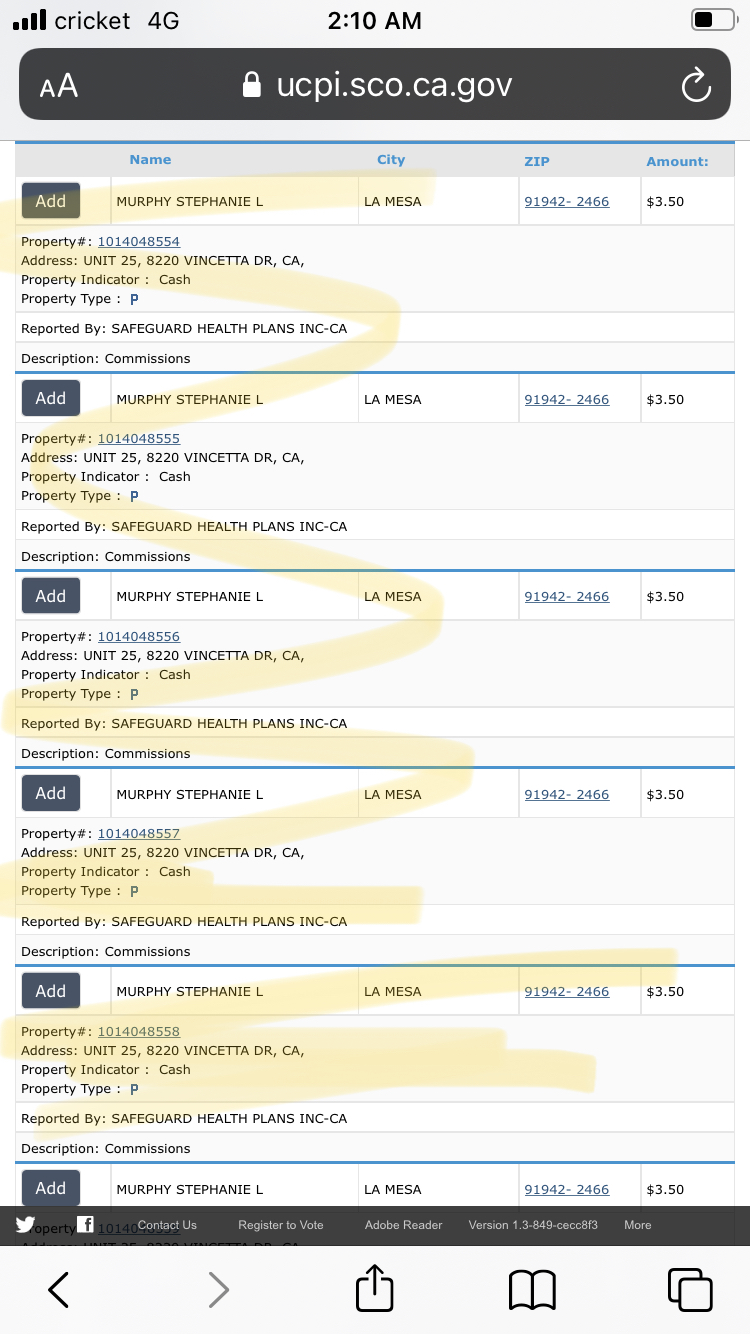Tap the Safari back arrow

pyautogui.click(x=59, y=1289)
